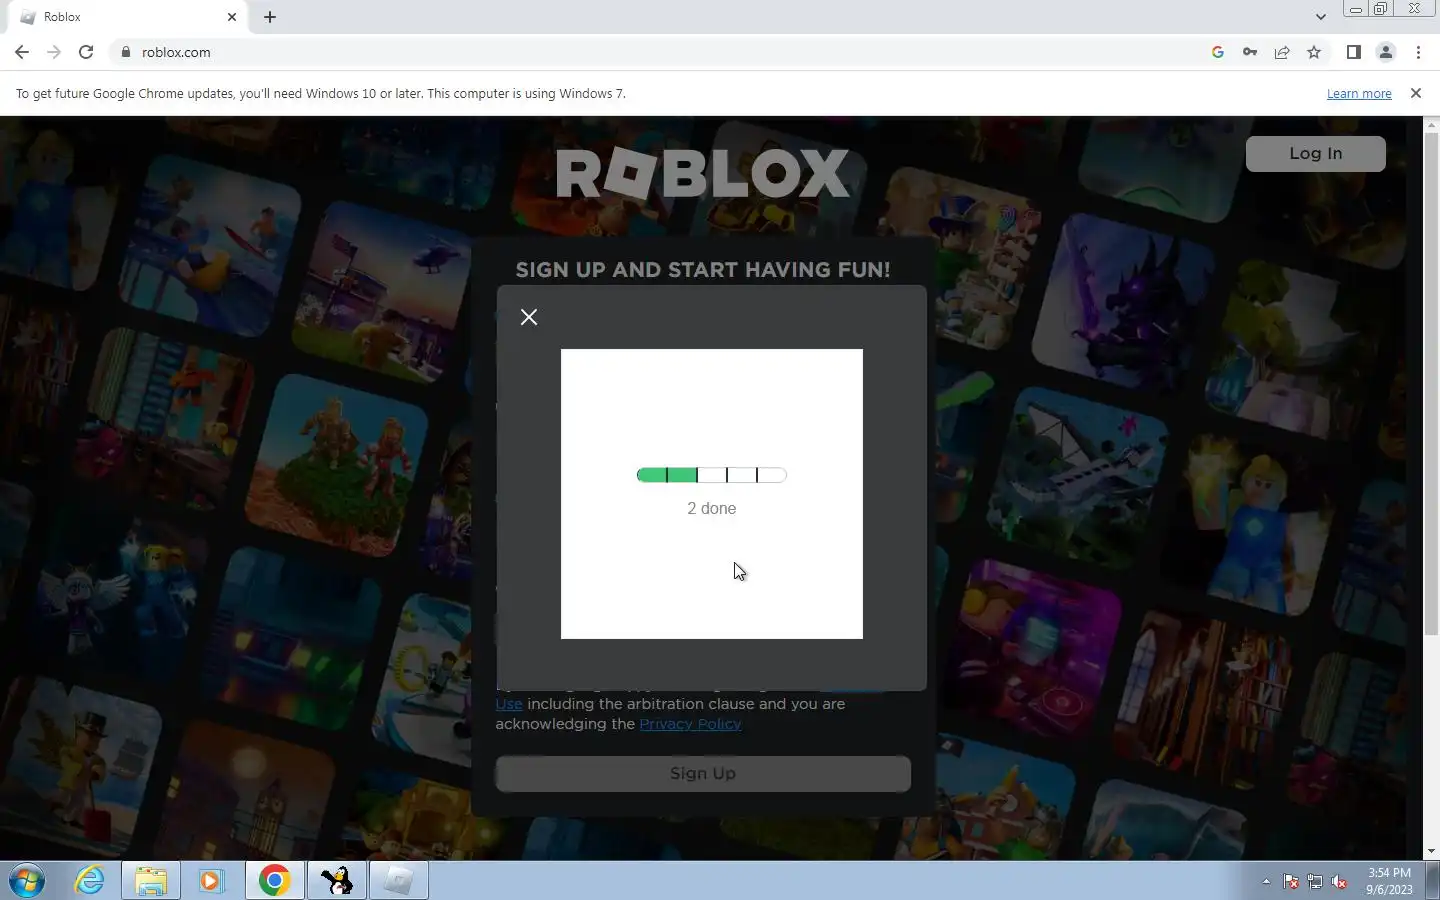Launch Internet Explorer from taskbar
The width and height of the screenshot is (1440, 900).
click(x=90, y=881)
